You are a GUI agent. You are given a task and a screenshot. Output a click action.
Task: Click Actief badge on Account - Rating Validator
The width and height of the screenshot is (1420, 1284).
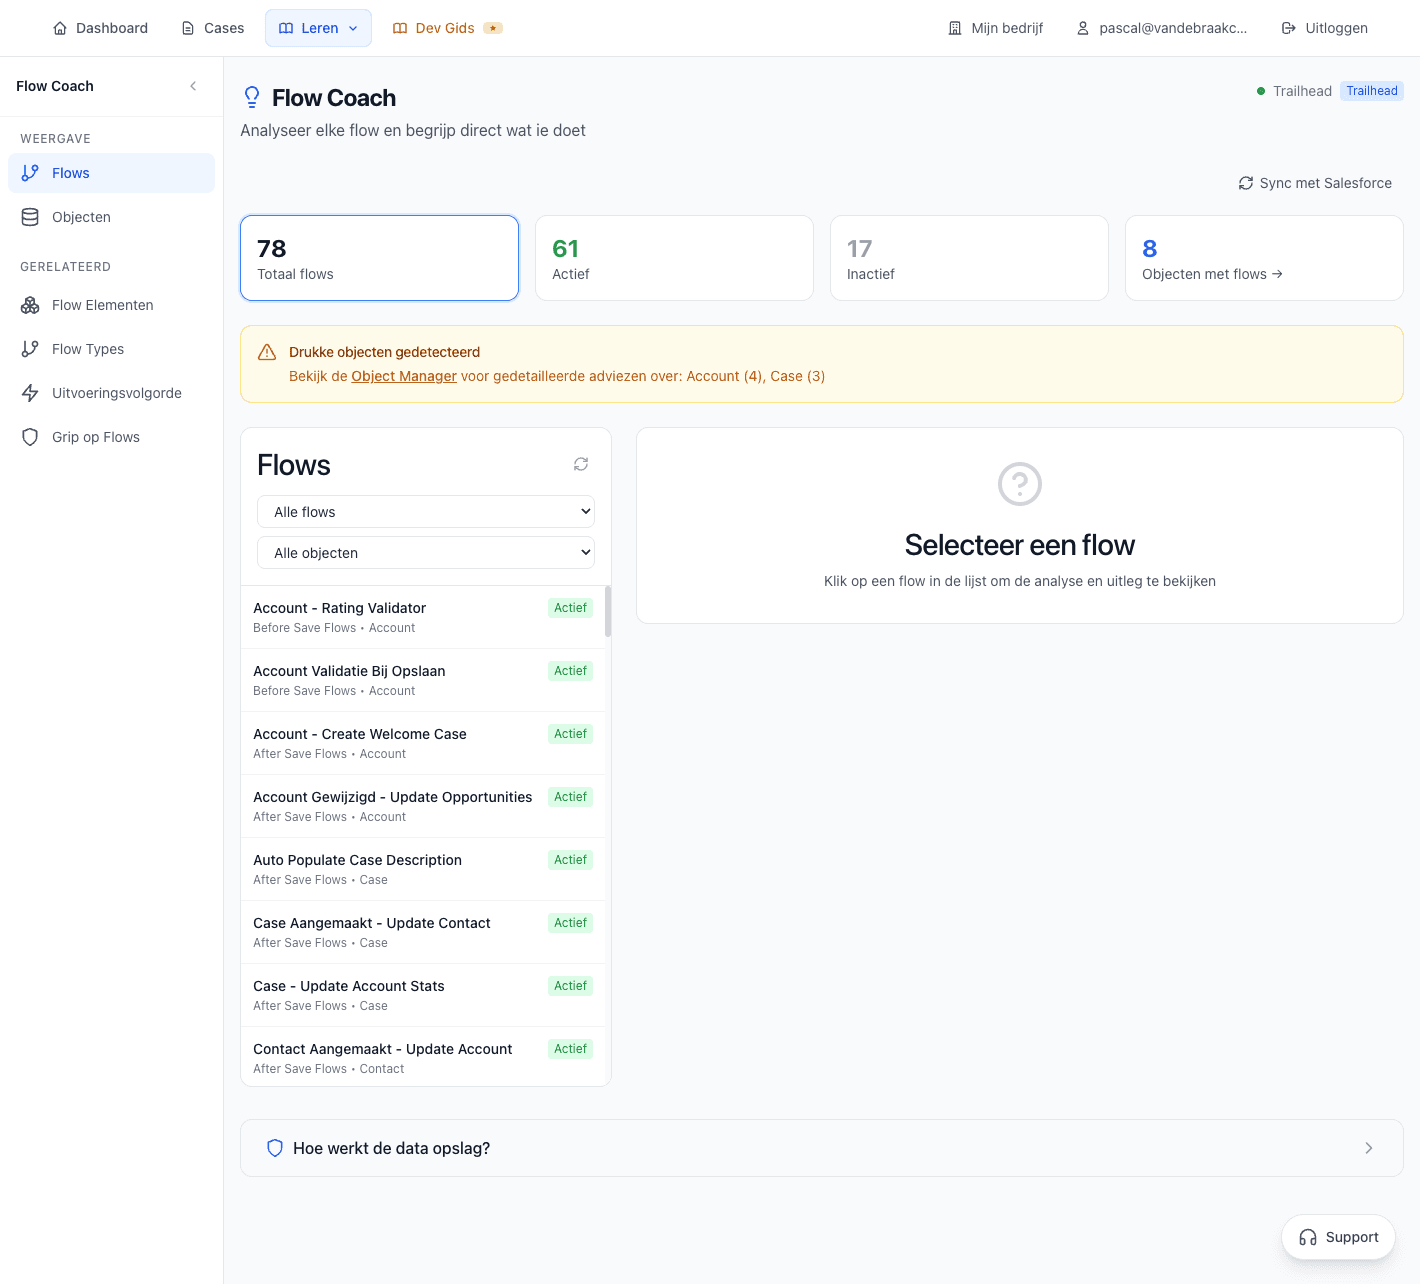tap(570, 608)
